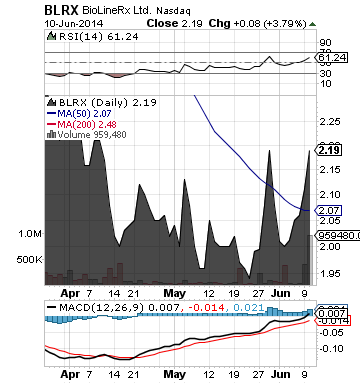Screen dimensions: 360x384
Task: Click Apr on MACD date axis
Action: (x=70, y=374)
